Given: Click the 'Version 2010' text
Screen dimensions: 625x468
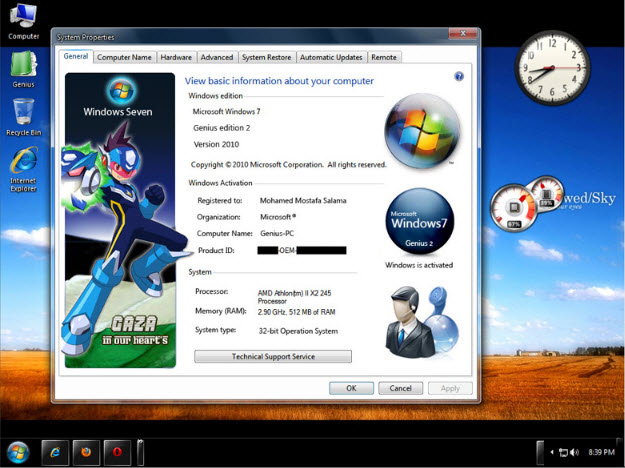Looking at the screenshot, I should point(216,144).
